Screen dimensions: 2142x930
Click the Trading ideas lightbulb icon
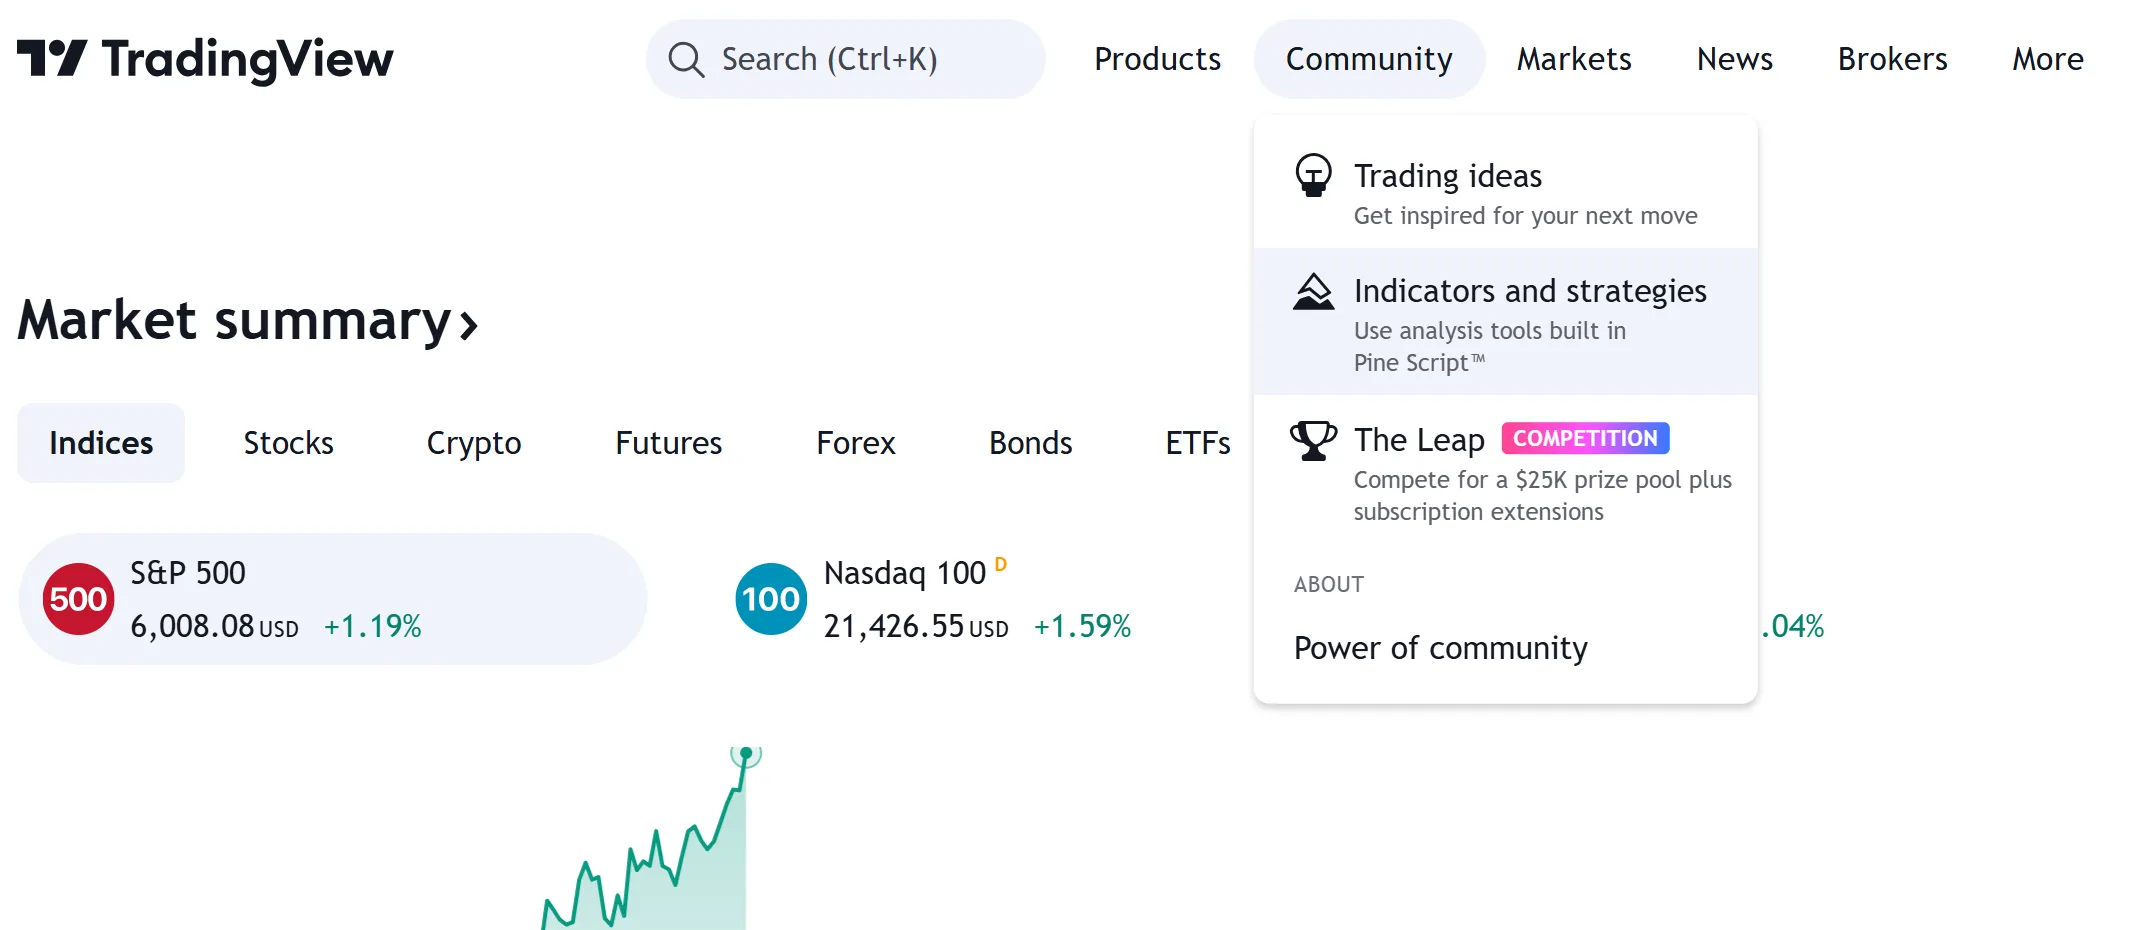click(x=1313, y=176)
